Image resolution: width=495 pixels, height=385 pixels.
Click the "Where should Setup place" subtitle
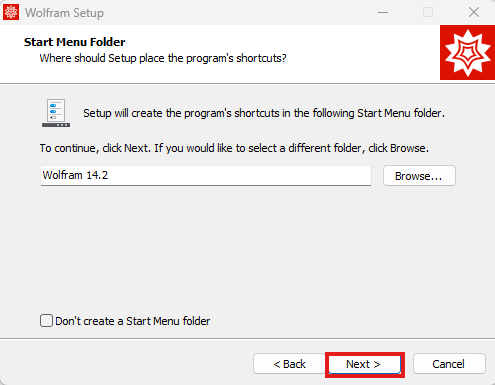(163, 58)
